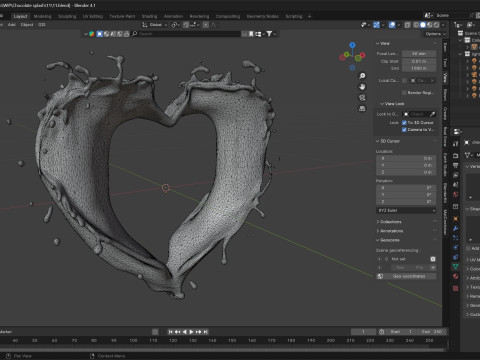The image size is (480, 360).
Task: Jump to the first frame button
Action: click(171, 332)
